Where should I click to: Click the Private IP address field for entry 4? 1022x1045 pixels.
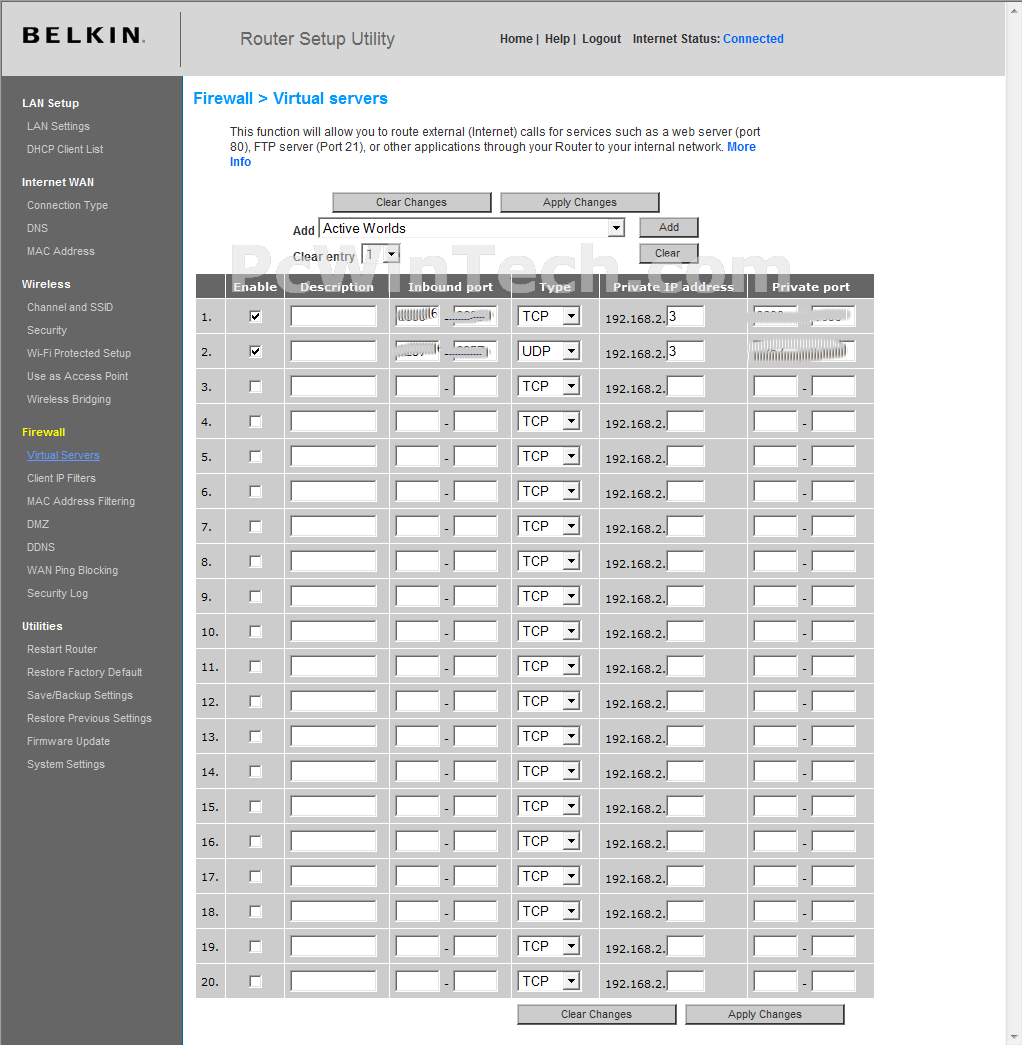pos(686,422)
